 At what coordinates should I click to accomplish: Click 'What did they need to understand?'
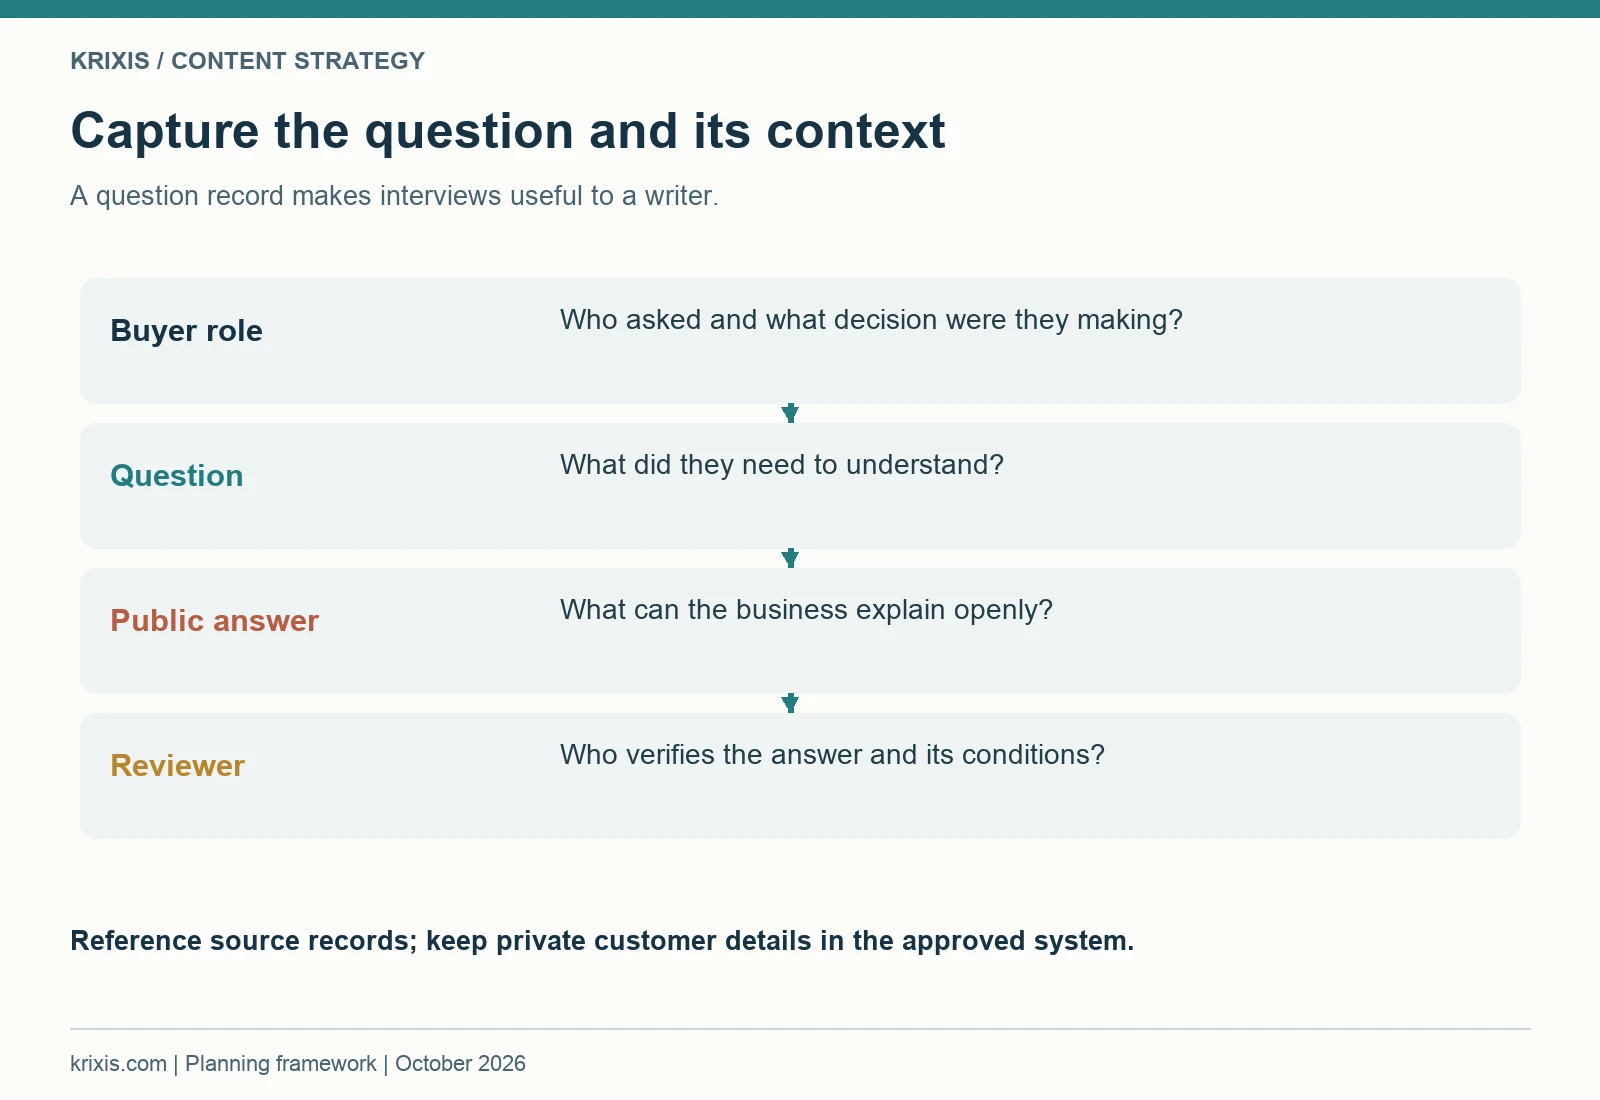[x=781, y=465]
